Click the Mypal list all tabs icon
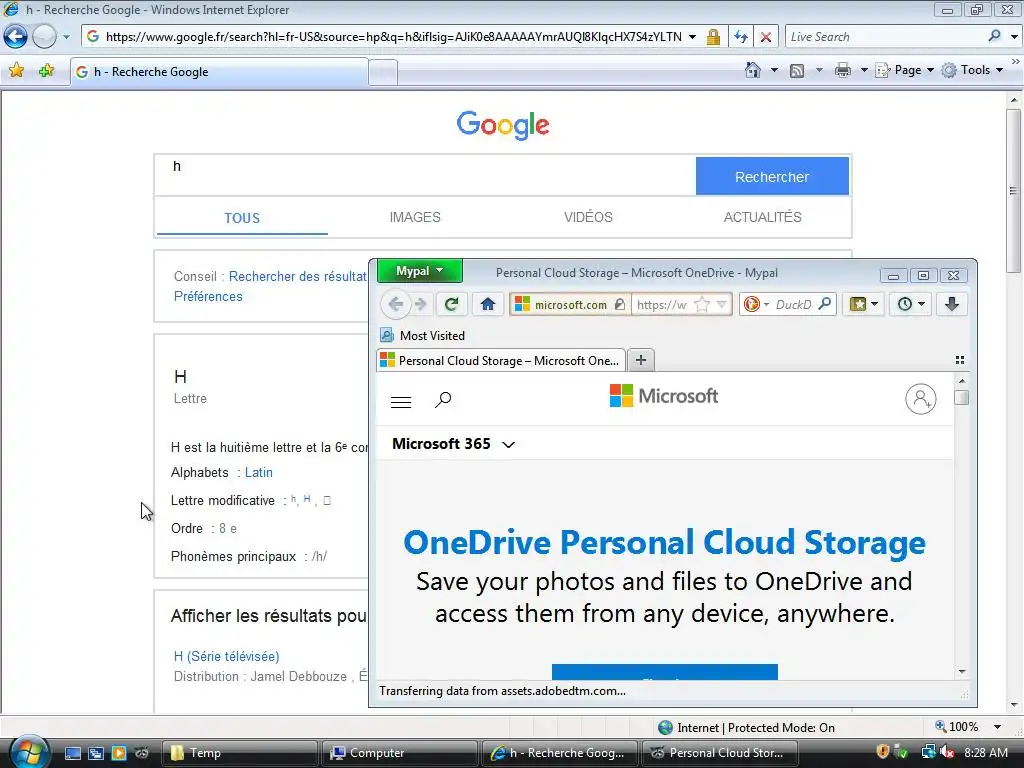 click(x=959, y=360)
